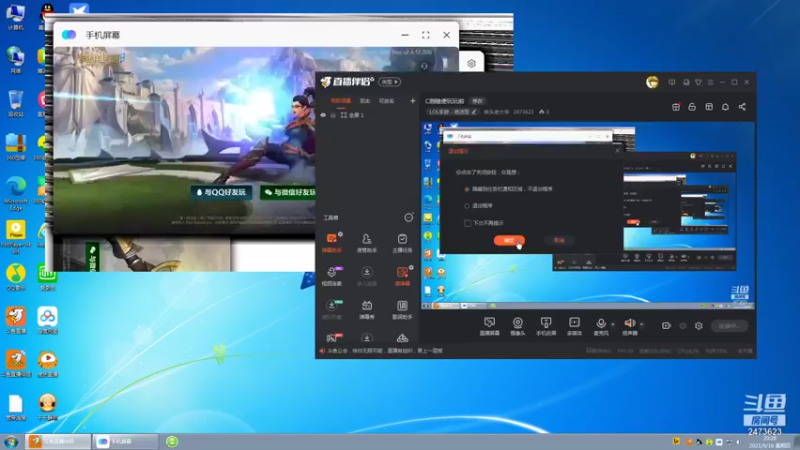Click the 修改 button beside the stream title

point(477,101)
